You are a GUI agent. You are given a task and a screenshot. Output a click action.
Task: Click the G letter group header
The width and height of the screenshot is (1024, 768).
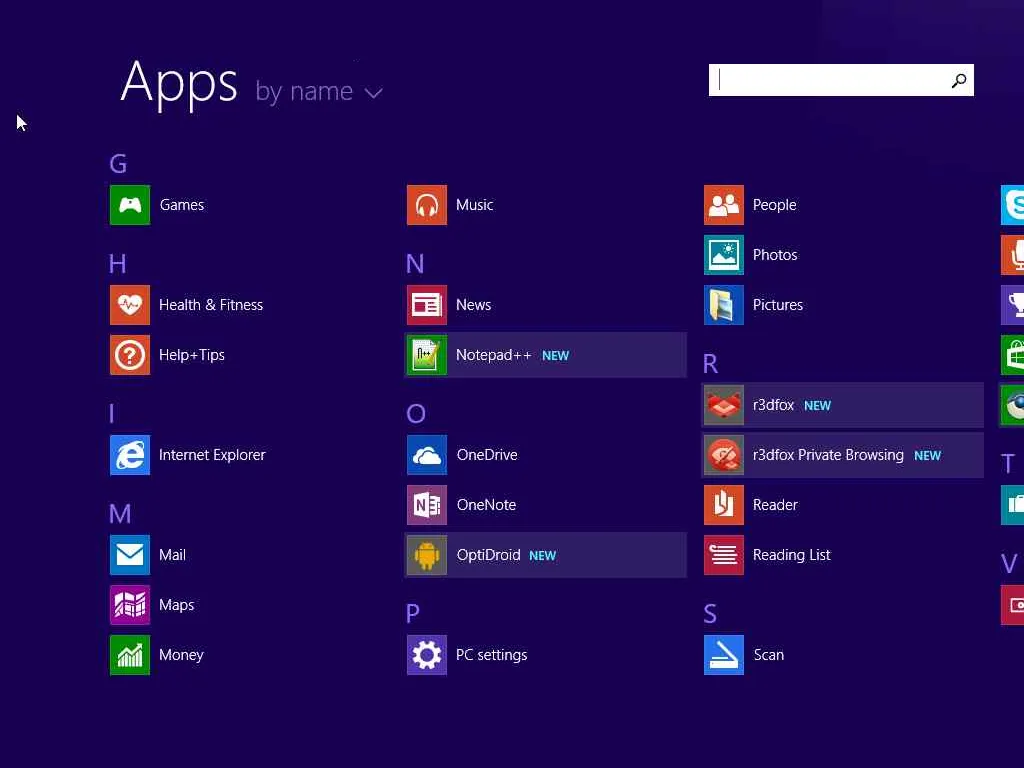click(118, 164)
